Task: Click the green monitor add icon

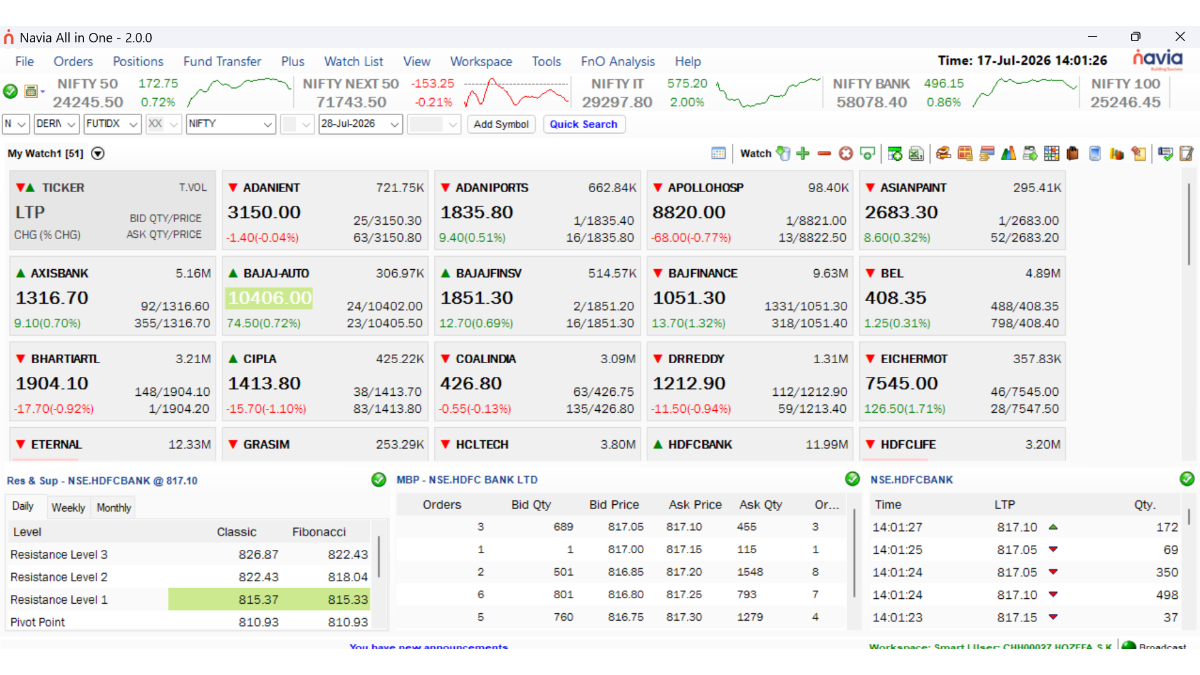Action: [x=867, y=153]
